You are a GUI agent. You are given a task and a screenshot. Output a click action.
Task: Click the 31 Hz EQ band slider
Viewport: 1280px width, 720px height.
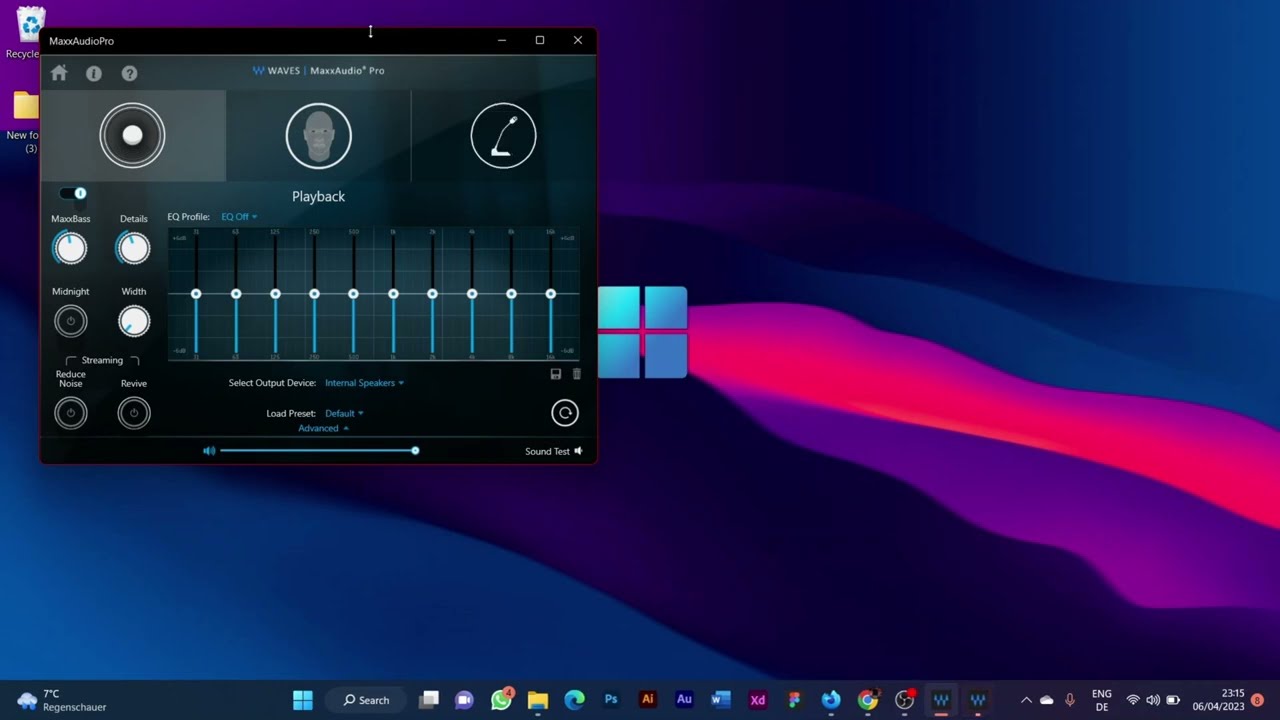(x=196, y=294)
